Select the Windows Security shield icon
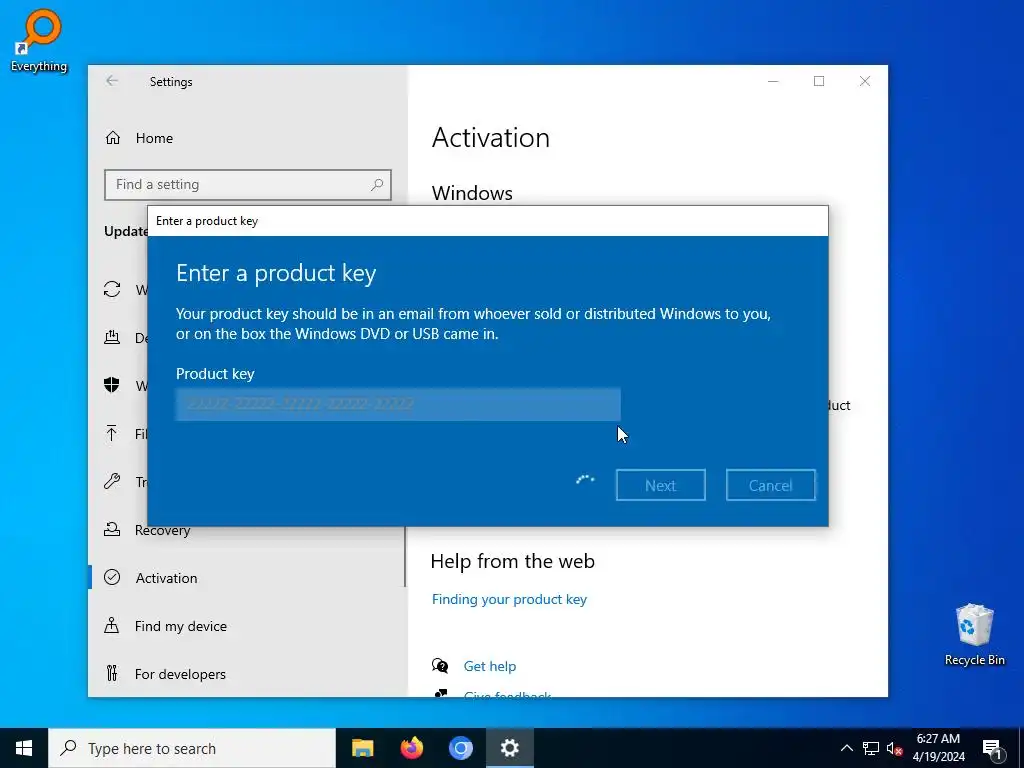Screen dimensions: 1024x768 pyautogui.click(x=112, y=385)
